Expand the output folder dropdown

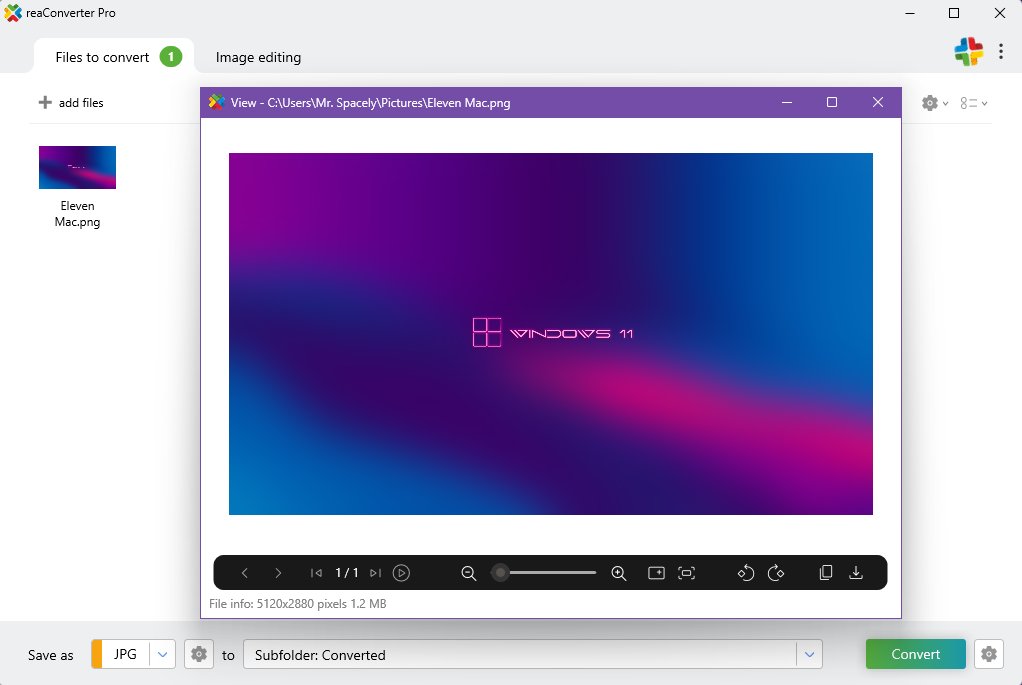[809, 654]
